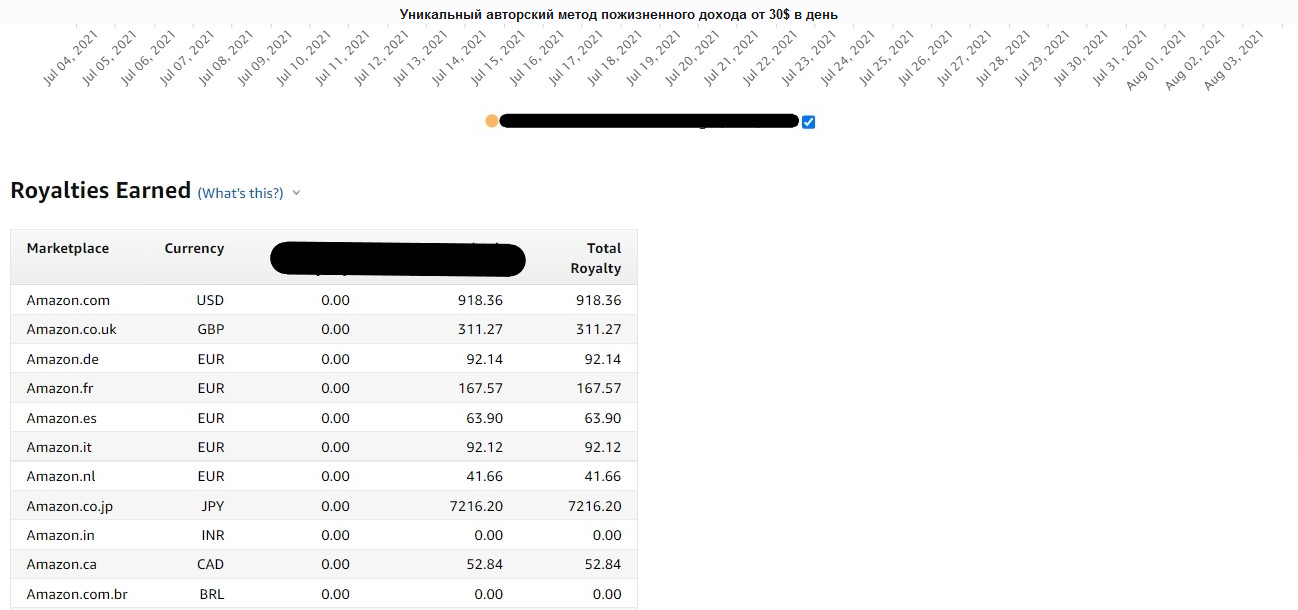Image resolution: width=1298 pixels, height=610 pixels.
Task: Select the Amazon.de marketplace row
Action: [x=63, y=359]
